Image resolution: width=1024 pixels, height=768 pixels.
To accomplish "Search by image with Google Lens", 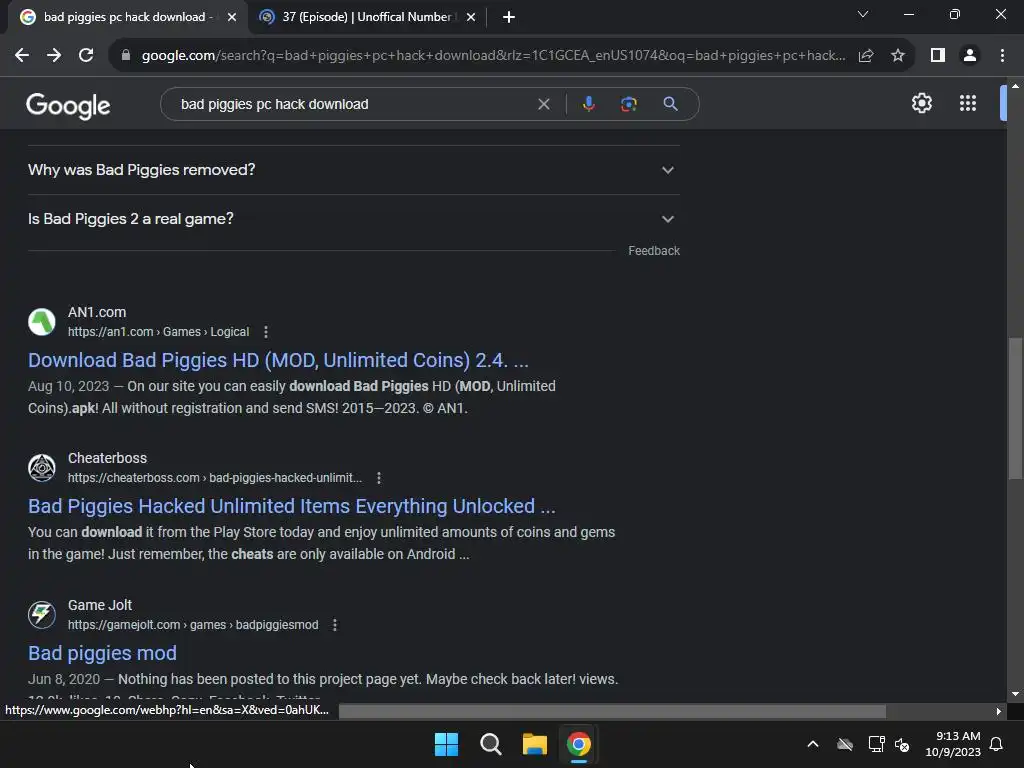I will [x=628, y=104].
